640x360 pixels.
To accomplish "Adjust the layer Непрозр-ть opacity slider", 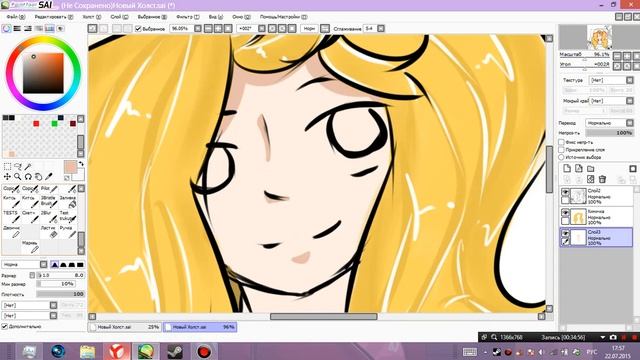I will click(609, 133).
